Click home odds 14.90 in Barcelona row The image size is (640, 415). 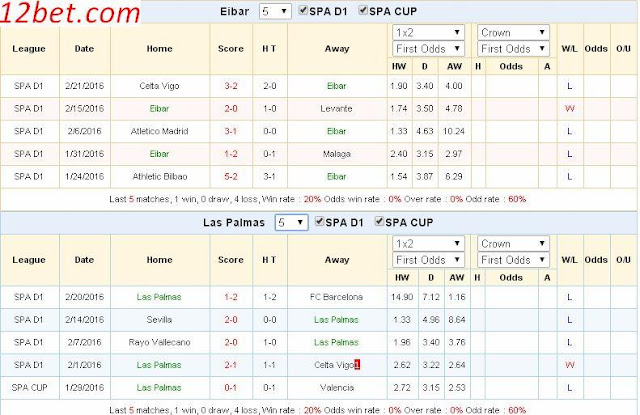coord(402,297)
